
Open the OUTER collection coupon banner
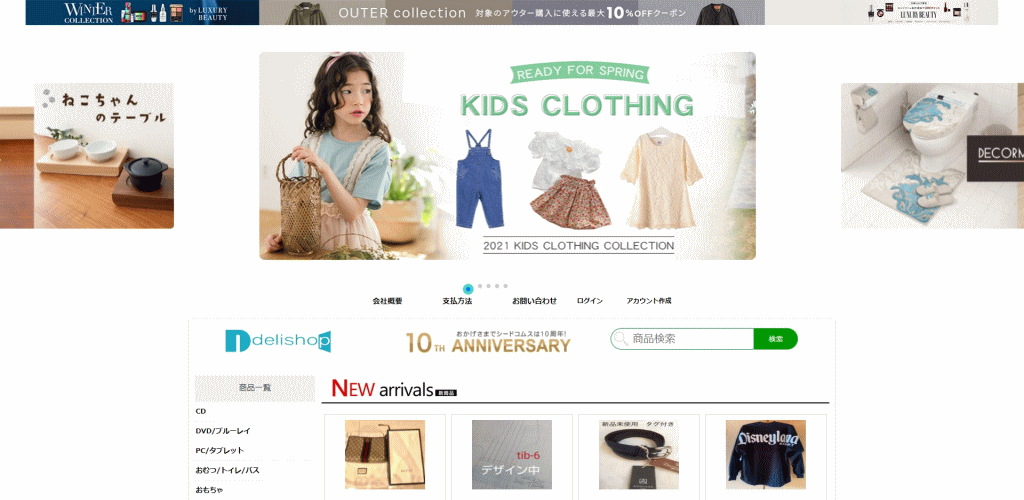[512, 12]
